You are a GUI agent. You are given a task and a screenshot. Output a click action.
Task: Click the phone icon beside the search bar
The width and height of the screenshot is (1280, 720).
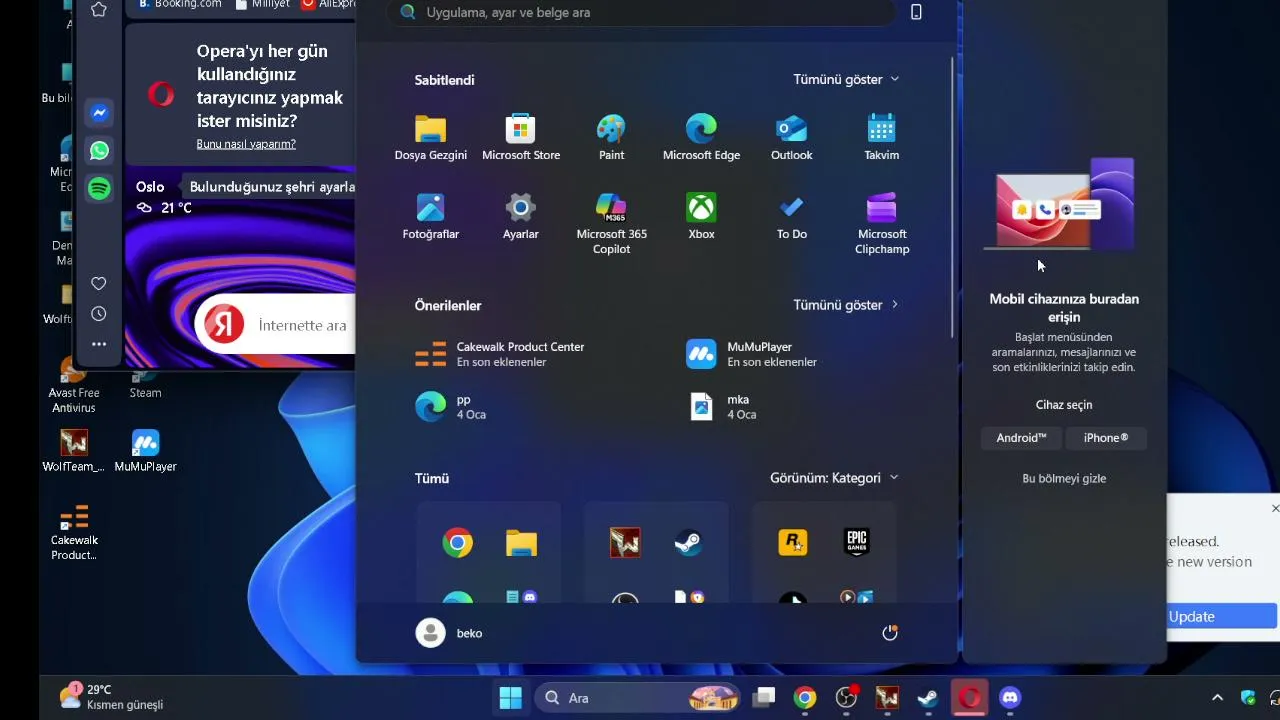(916, 12)
